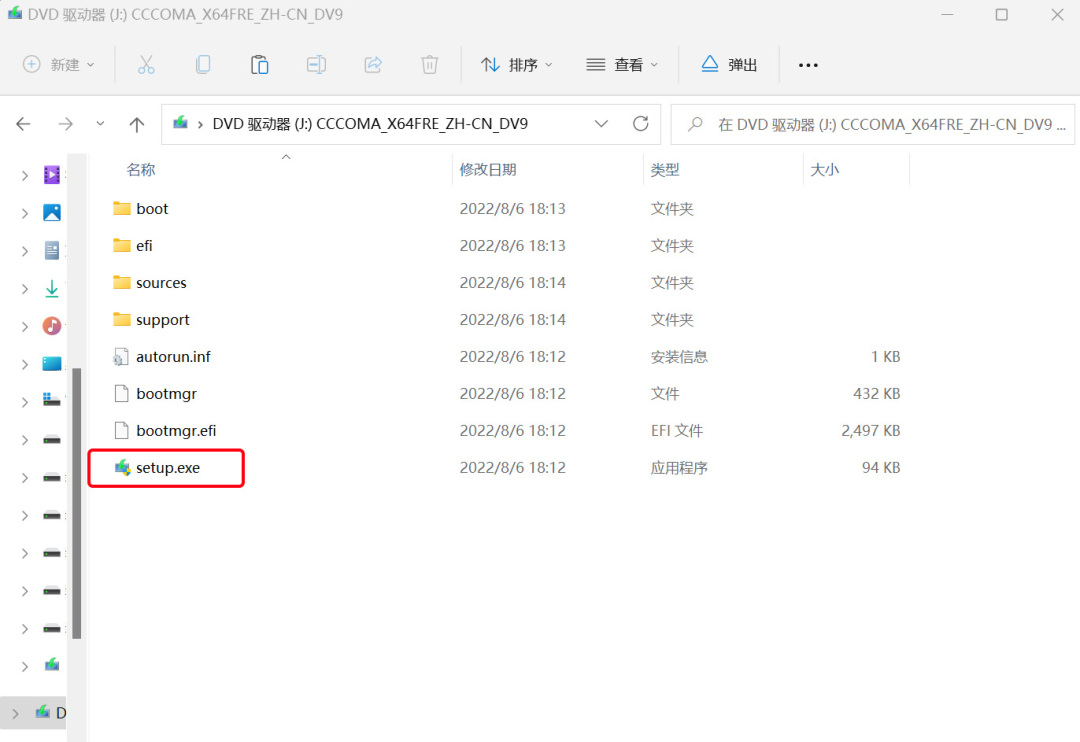Click the back navigation arrow
Viewport: 1080px width, 742px height.
click(x=23, y=124)
